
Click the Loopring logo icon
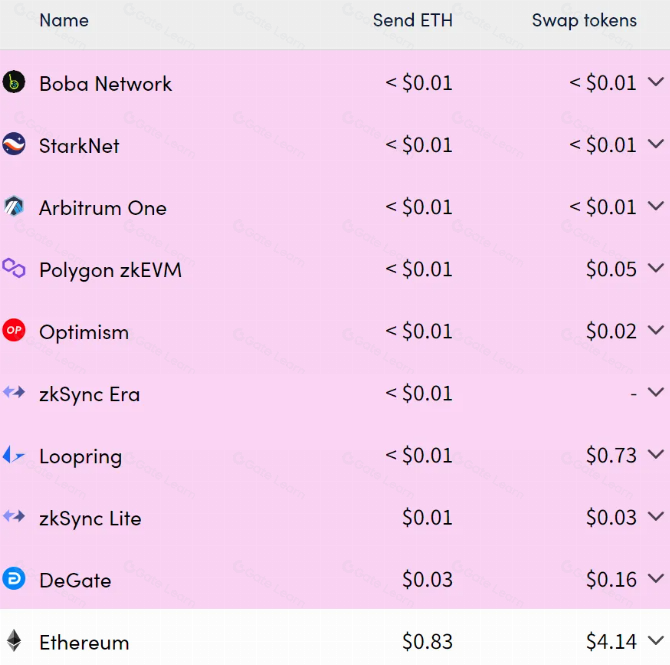click(x=14, y=454)
